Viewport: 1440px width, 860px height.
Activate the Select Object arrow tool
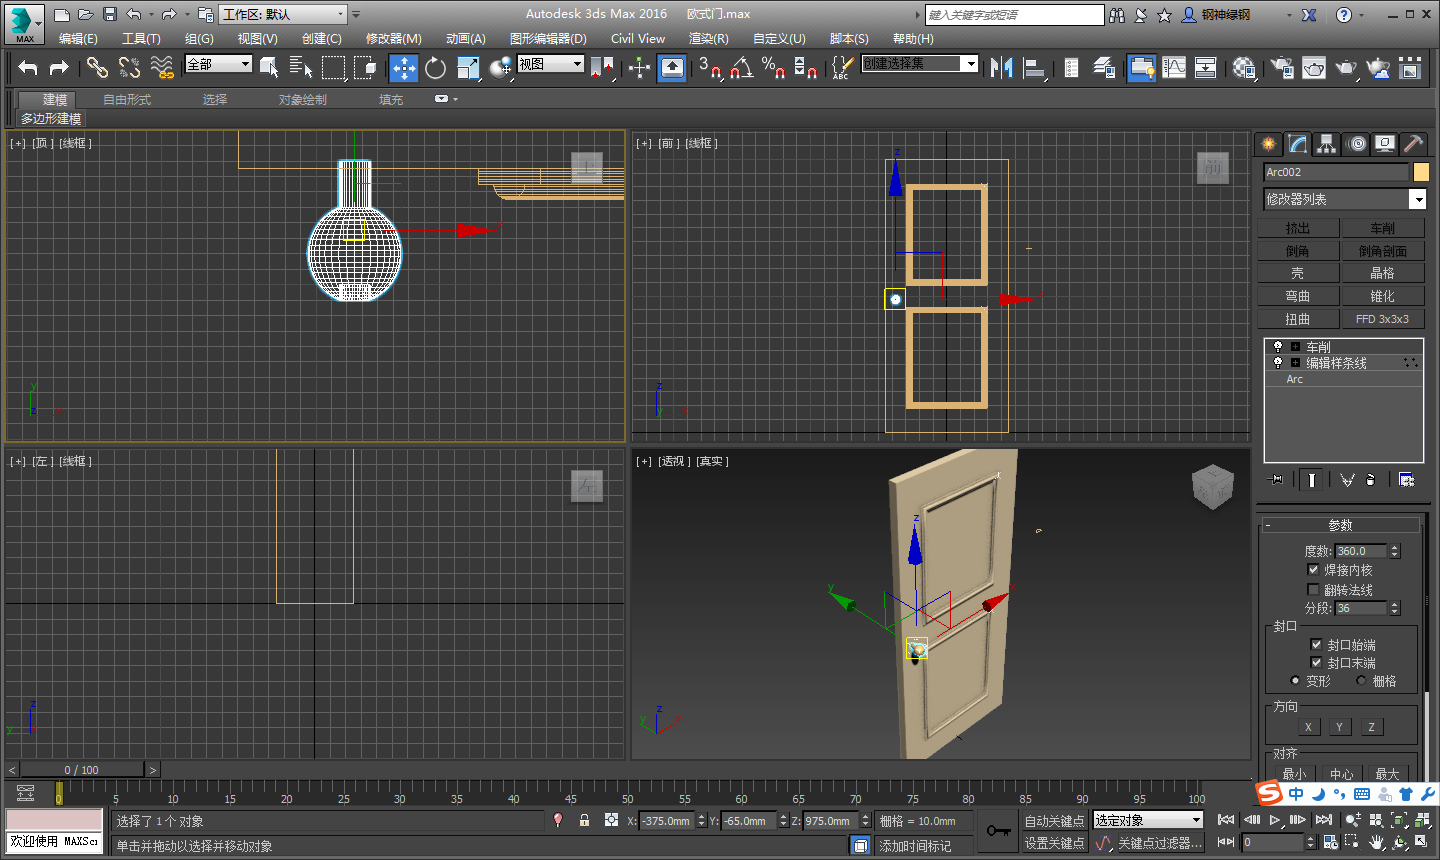(x=269, y=67)
